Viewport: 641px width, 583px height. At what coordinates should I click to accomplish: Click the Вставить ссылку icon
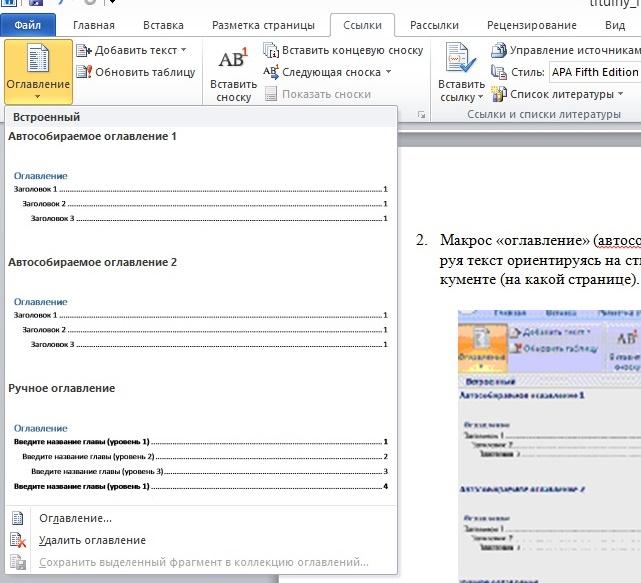[x=461, y=58]
